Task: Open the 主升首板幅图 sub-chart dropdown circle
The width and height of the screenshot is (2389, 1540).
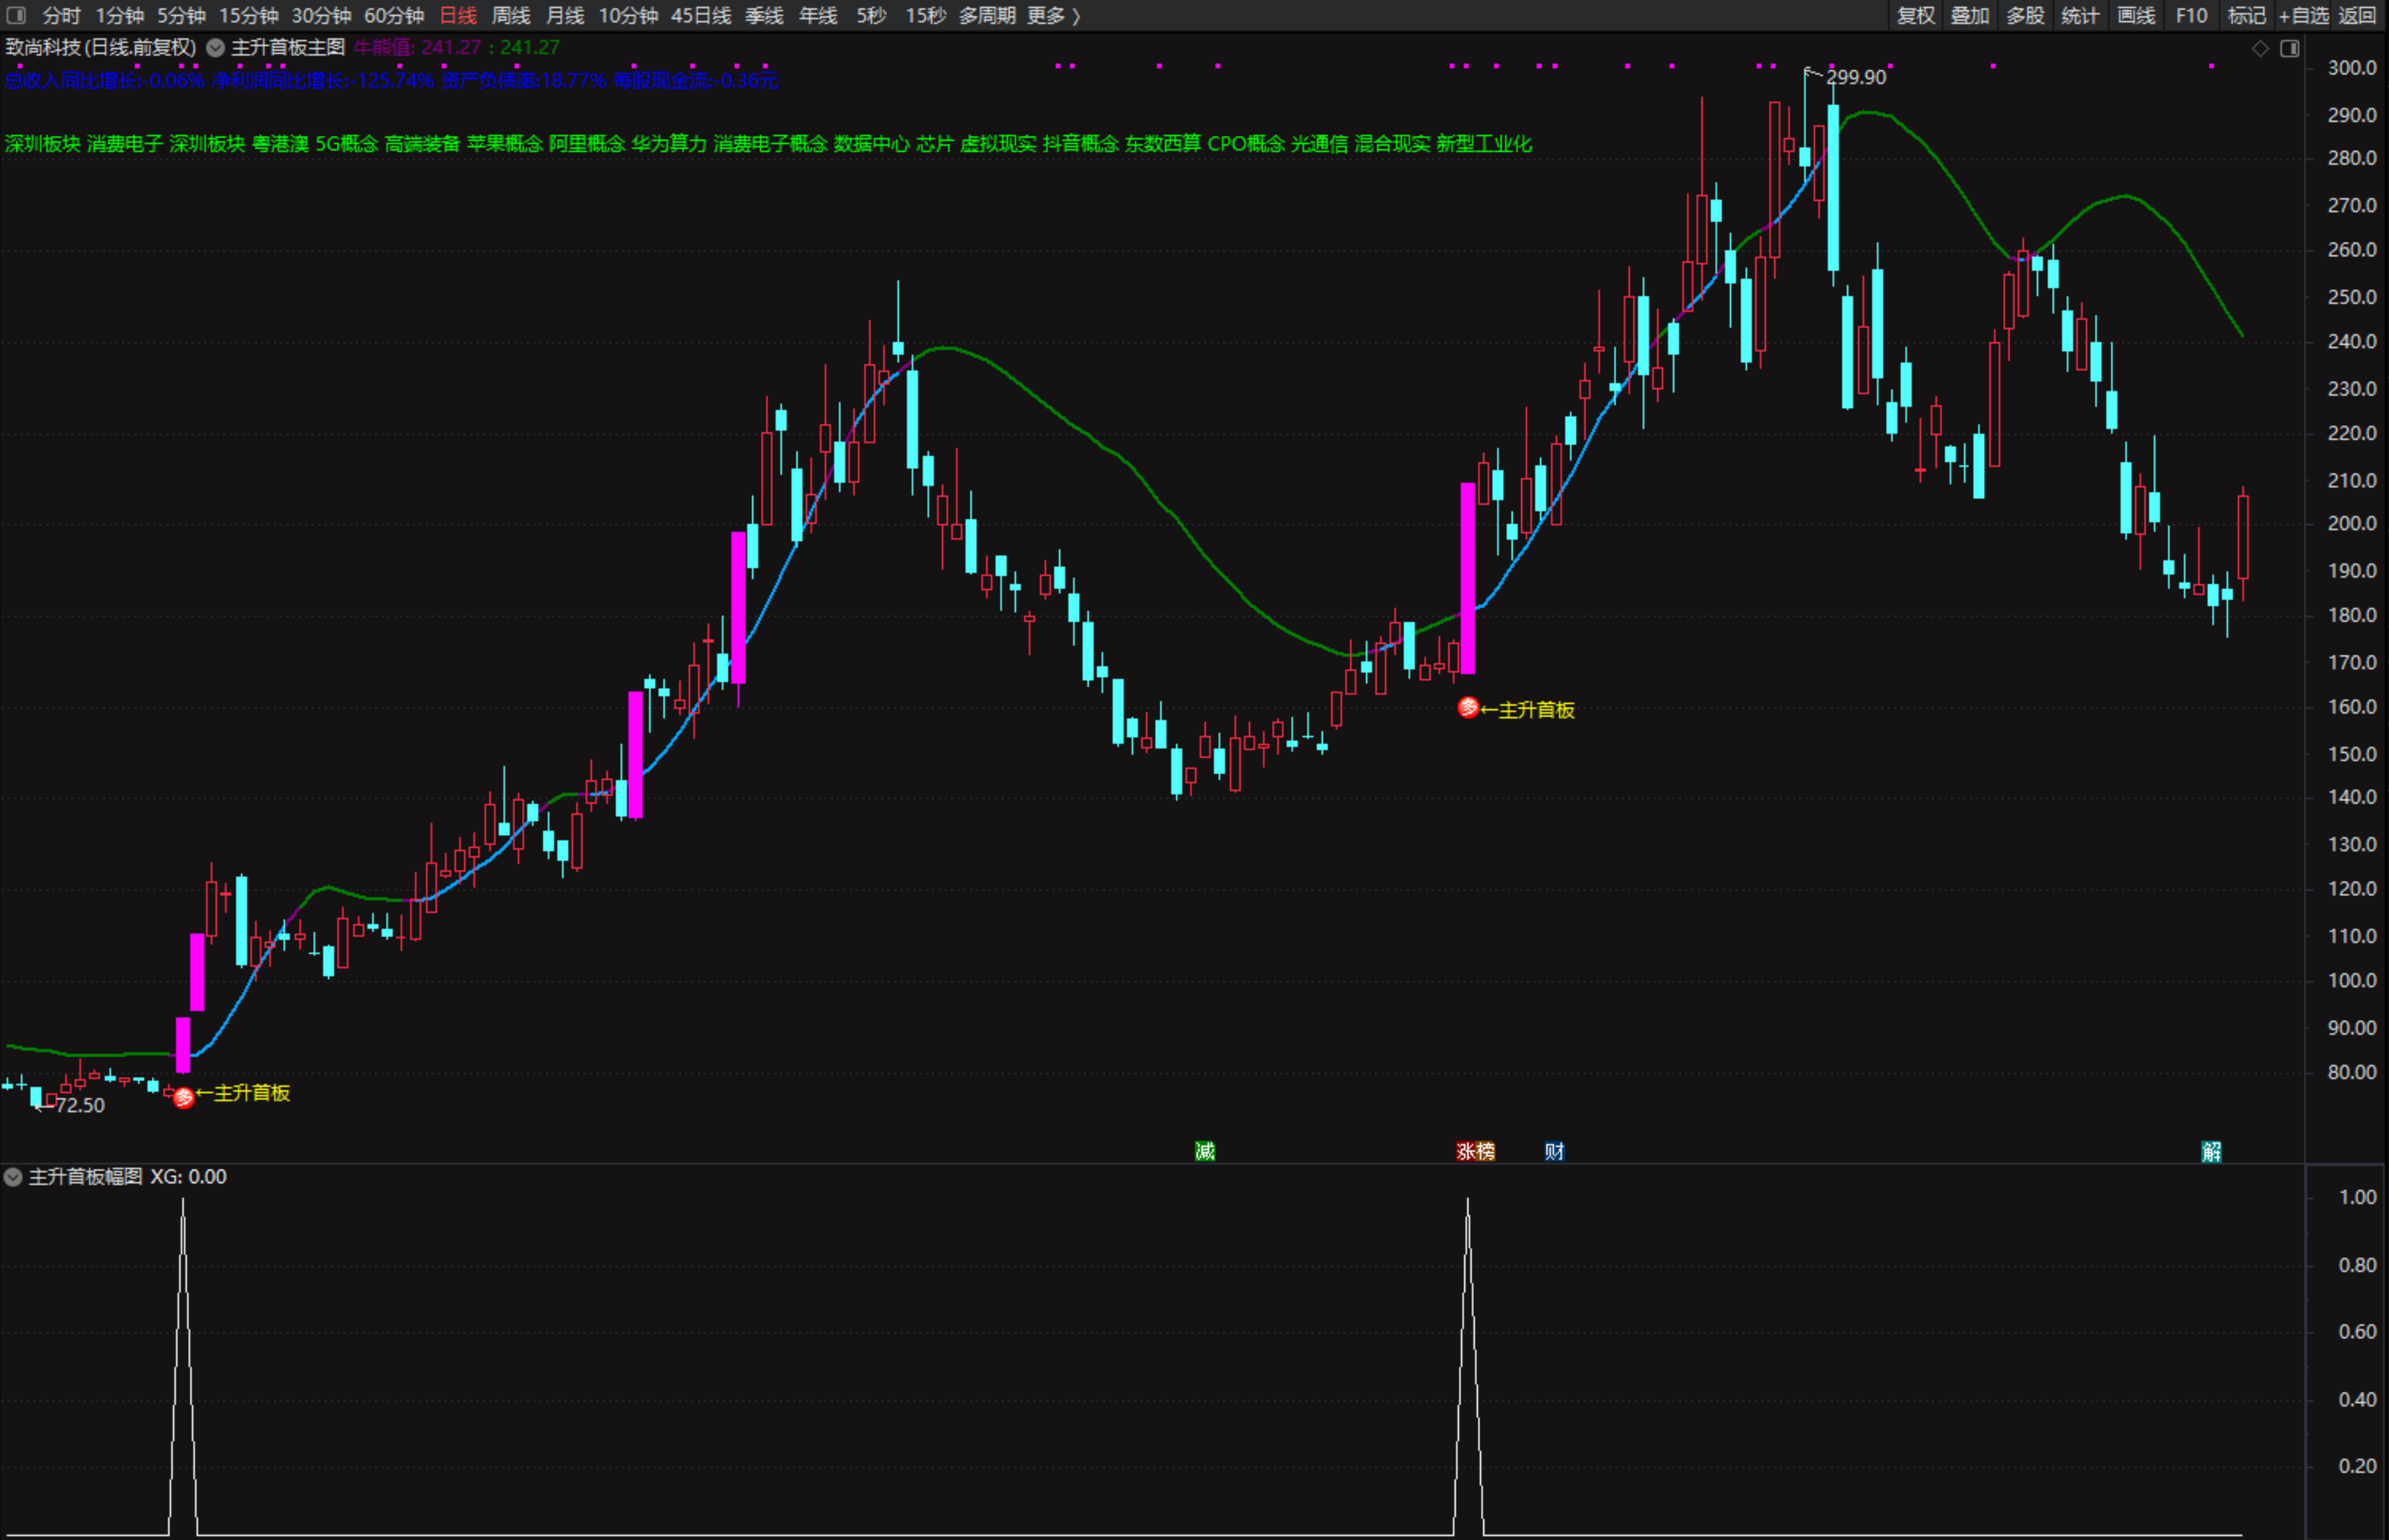Action: tap(13, 1177)
